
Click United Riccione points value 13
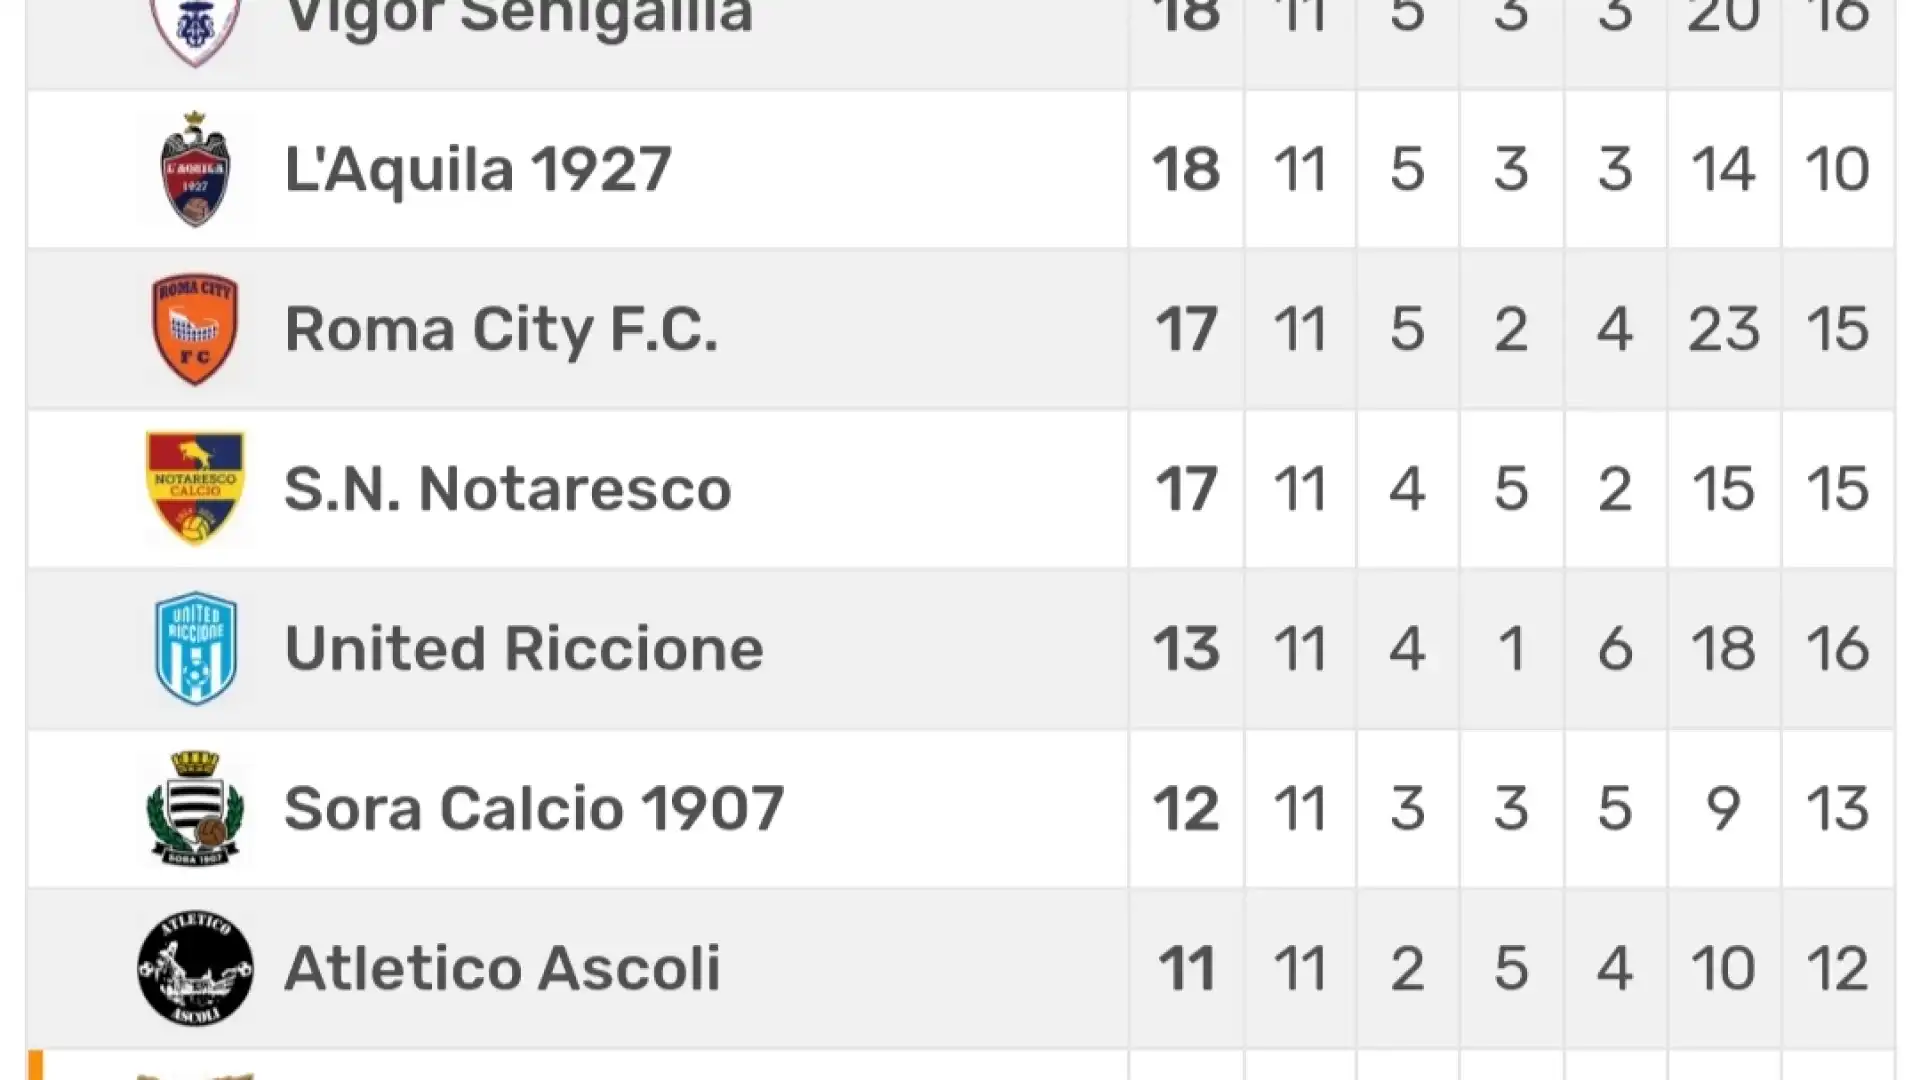coord(1186,649)
